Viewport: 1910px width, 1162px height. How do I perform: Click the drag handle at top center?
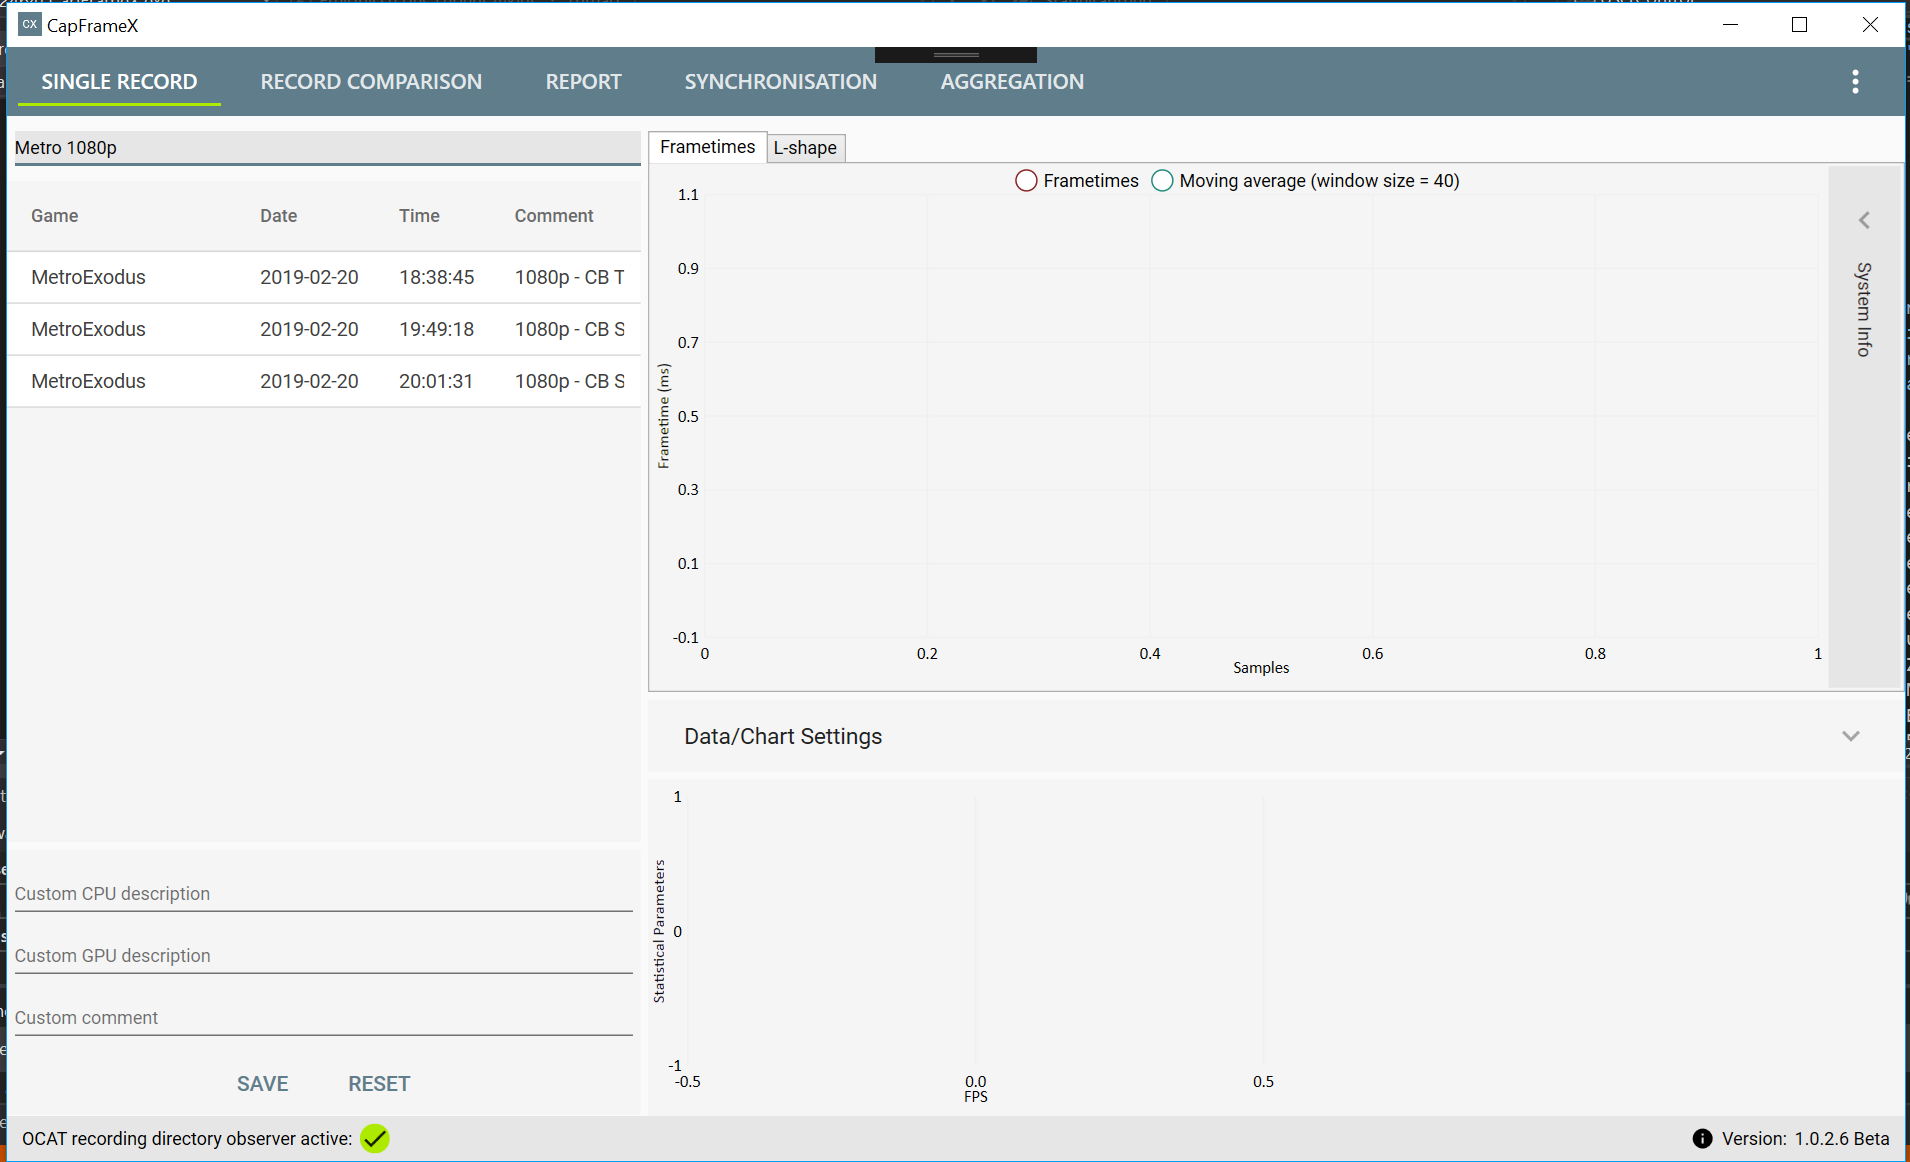click(x=956, y=55)
